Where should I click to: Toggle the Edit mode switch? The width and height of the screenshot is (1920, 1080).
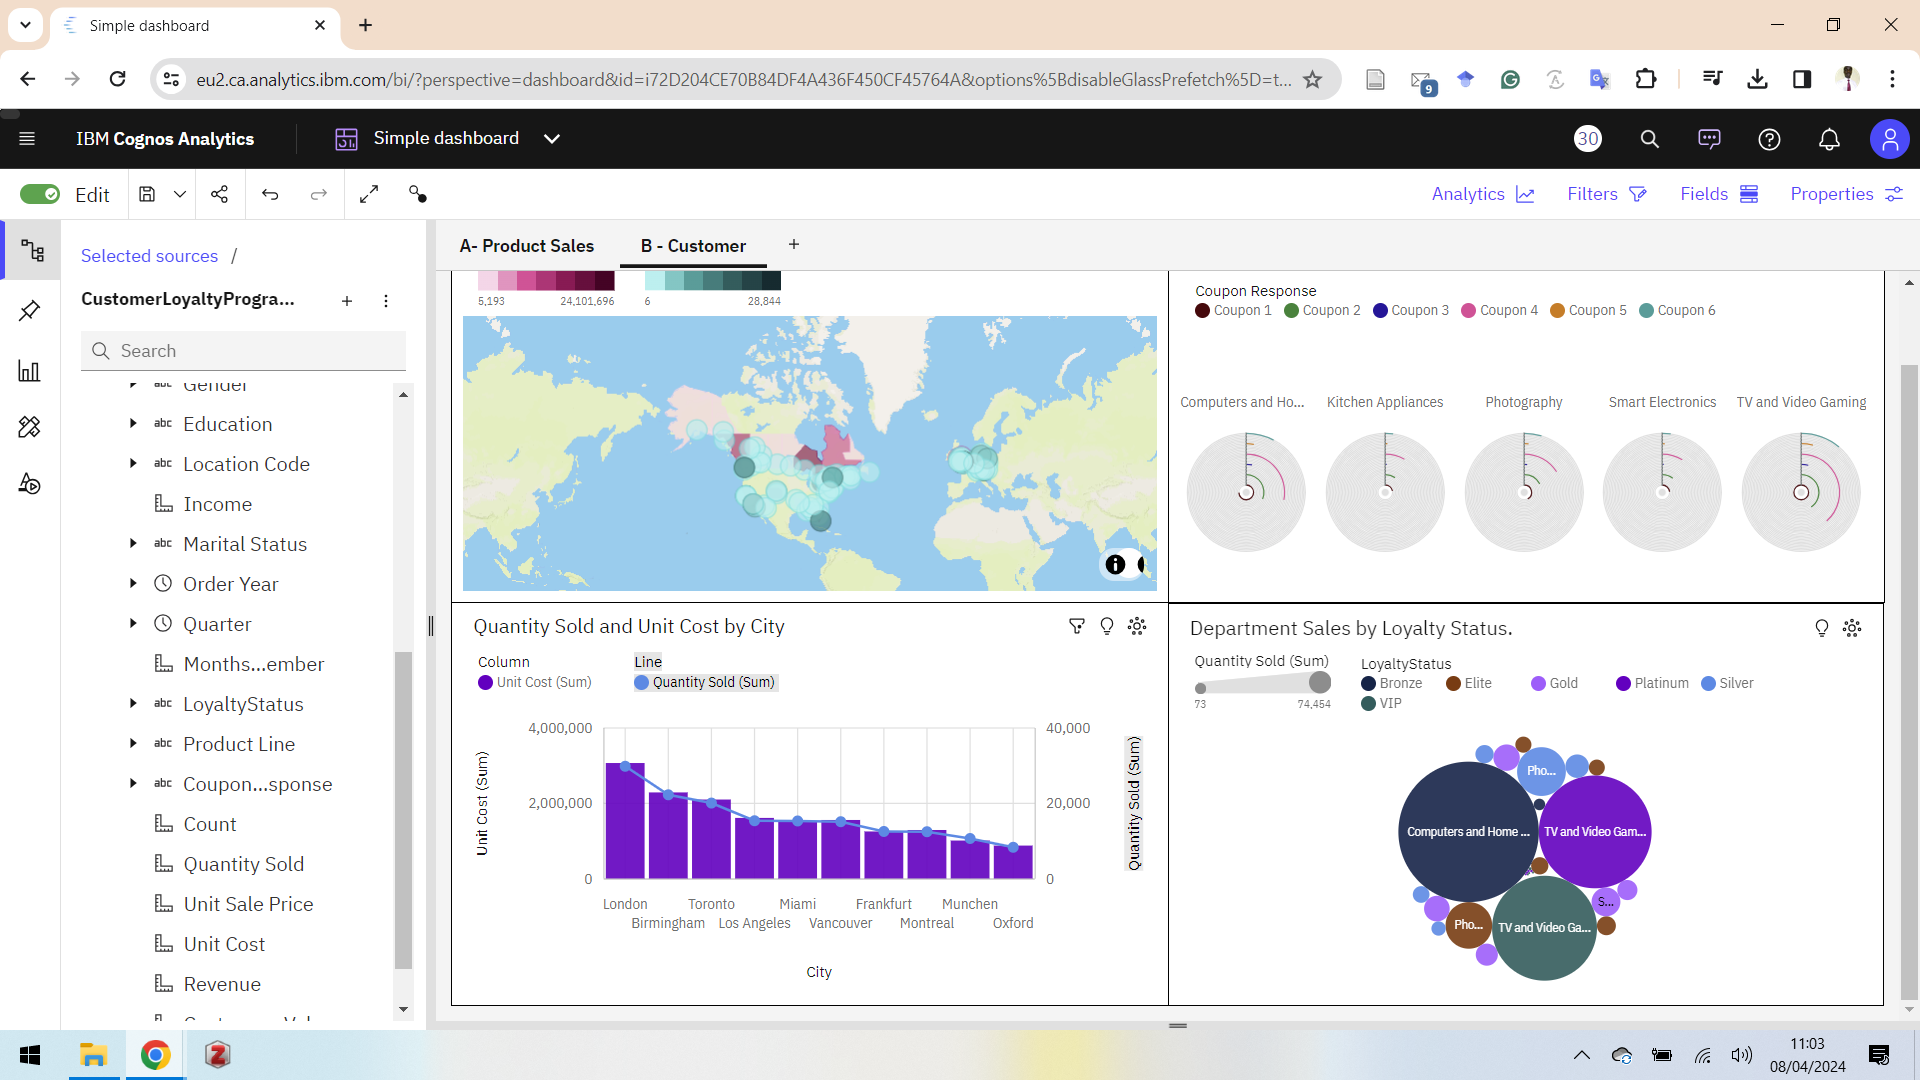(x=41, y=194)
